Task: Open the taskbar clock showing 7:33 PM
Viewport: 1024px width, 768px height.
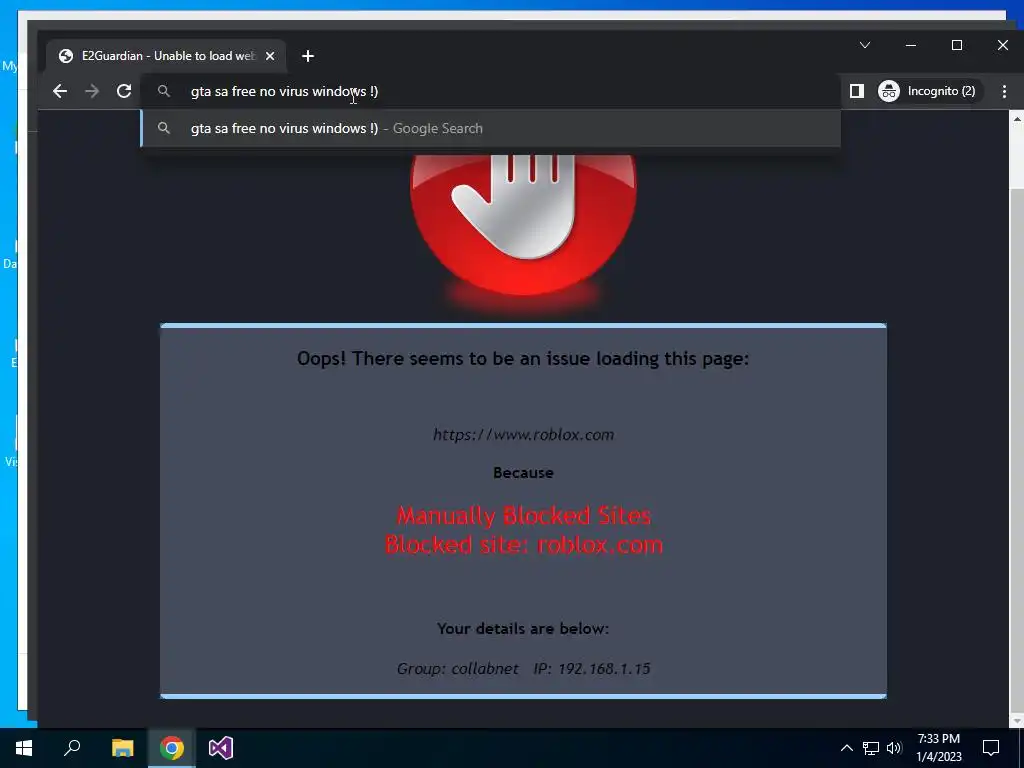Action: point(938,748)
